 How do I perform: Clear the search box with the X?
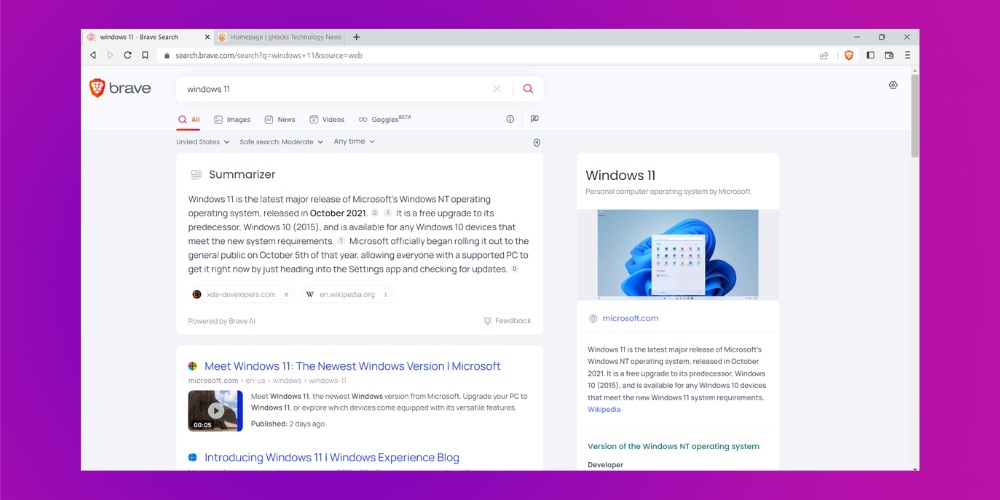[x=497, y=89]
